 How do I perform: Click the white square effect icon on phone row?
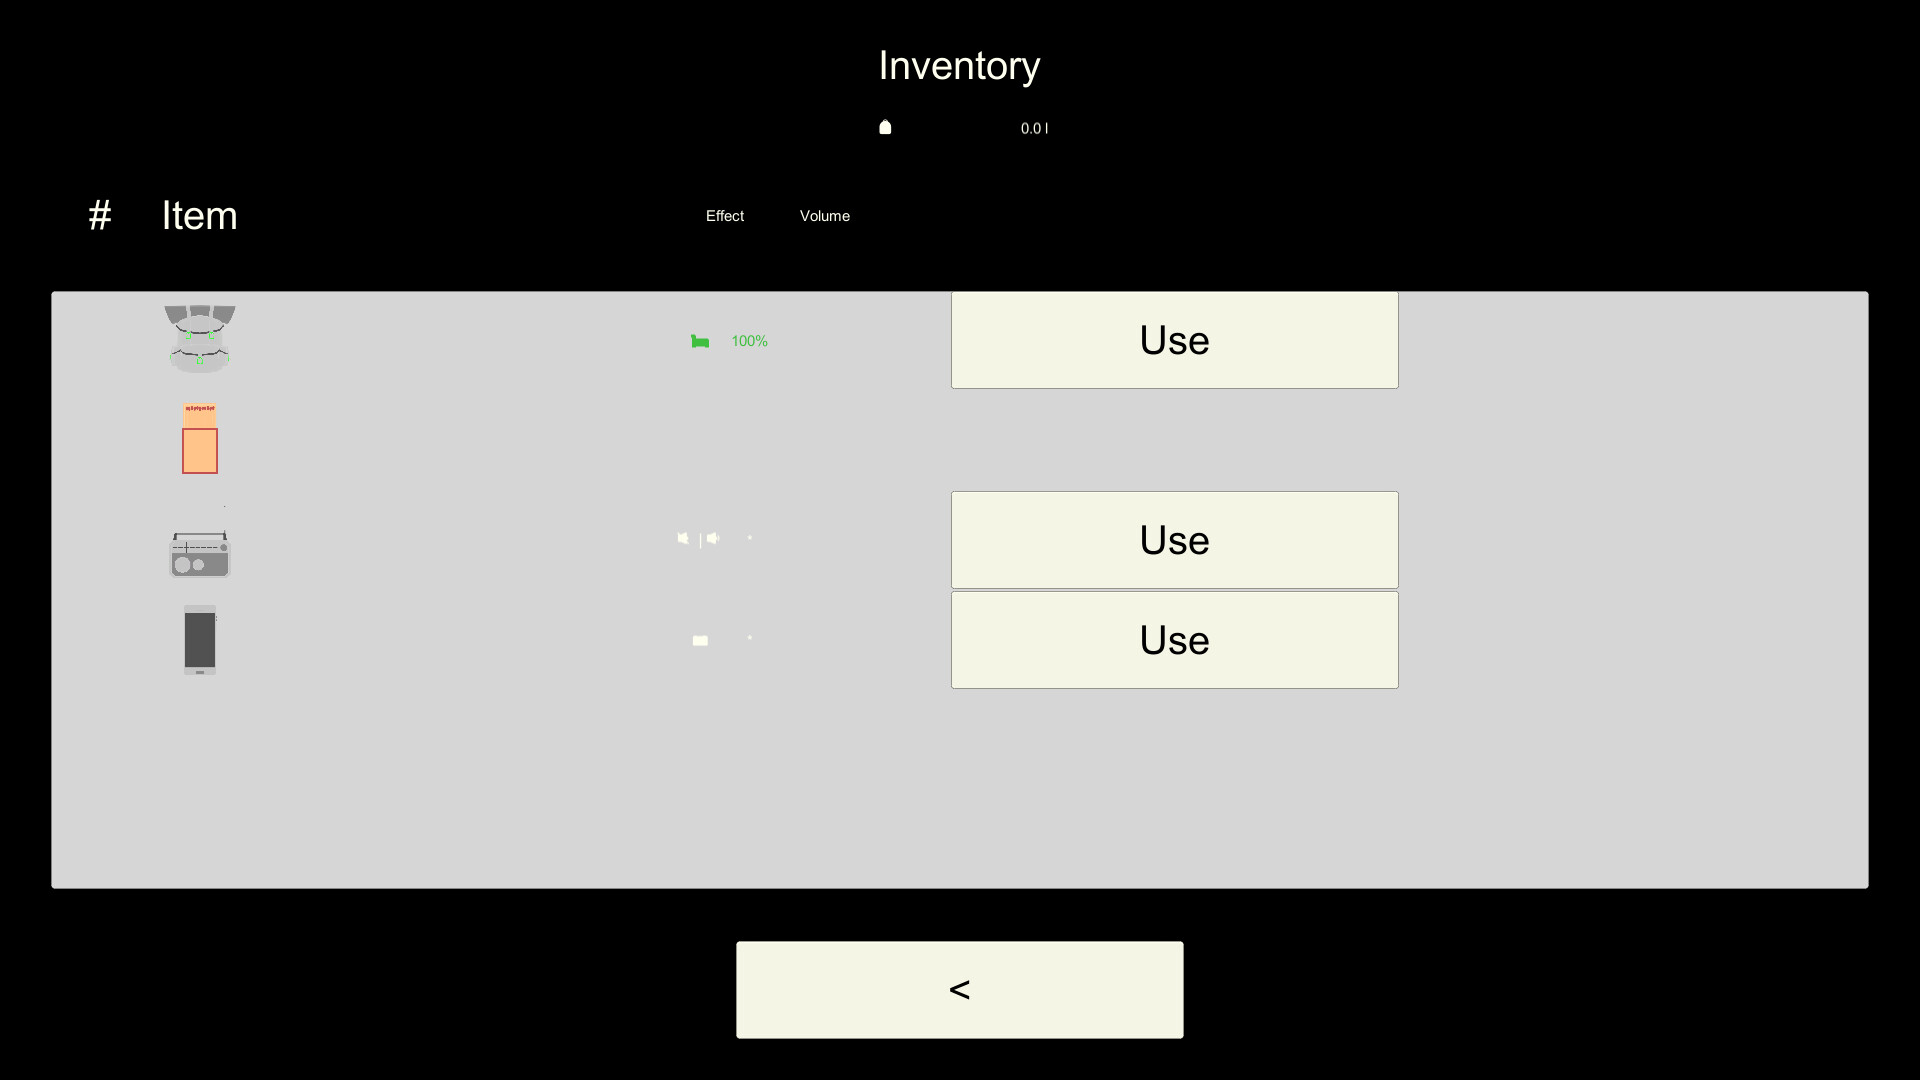700,640
